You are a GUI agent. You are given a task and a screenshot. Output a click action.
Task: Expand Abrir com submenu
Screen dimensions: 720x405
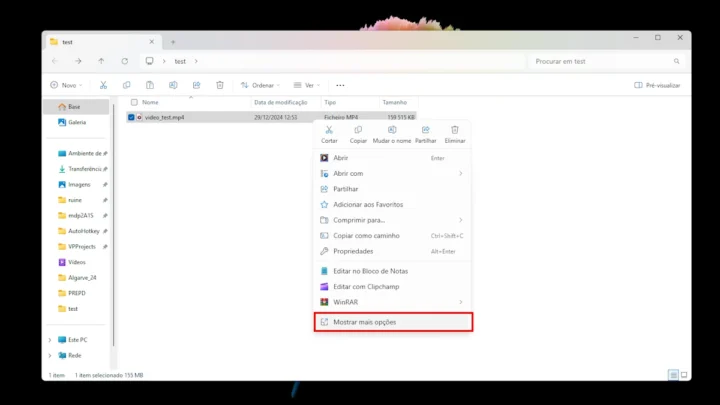pos(461,174)
